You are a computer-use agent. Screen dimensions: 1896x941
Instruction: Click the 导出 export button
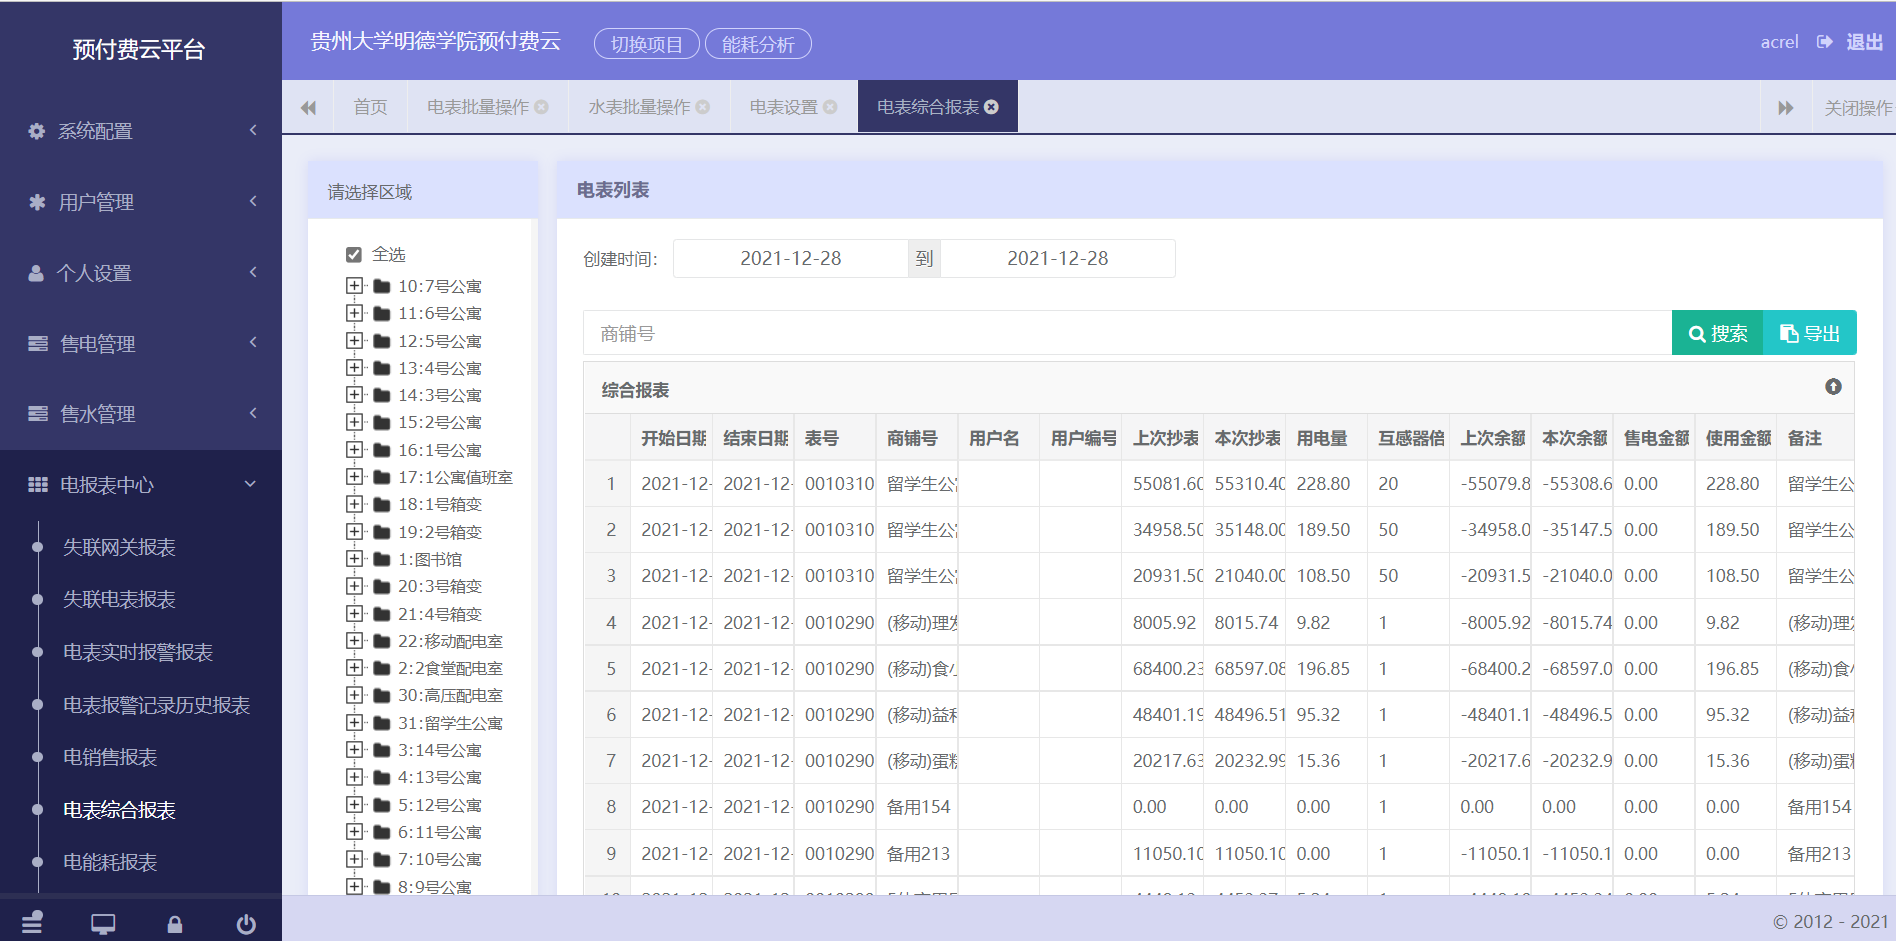pyautogui.click(x=1810, y=333)
